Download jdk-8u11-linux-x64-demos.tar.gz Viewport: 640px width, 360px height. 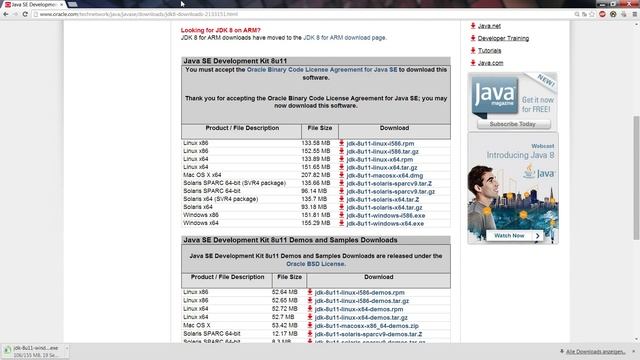coord(361,318)
